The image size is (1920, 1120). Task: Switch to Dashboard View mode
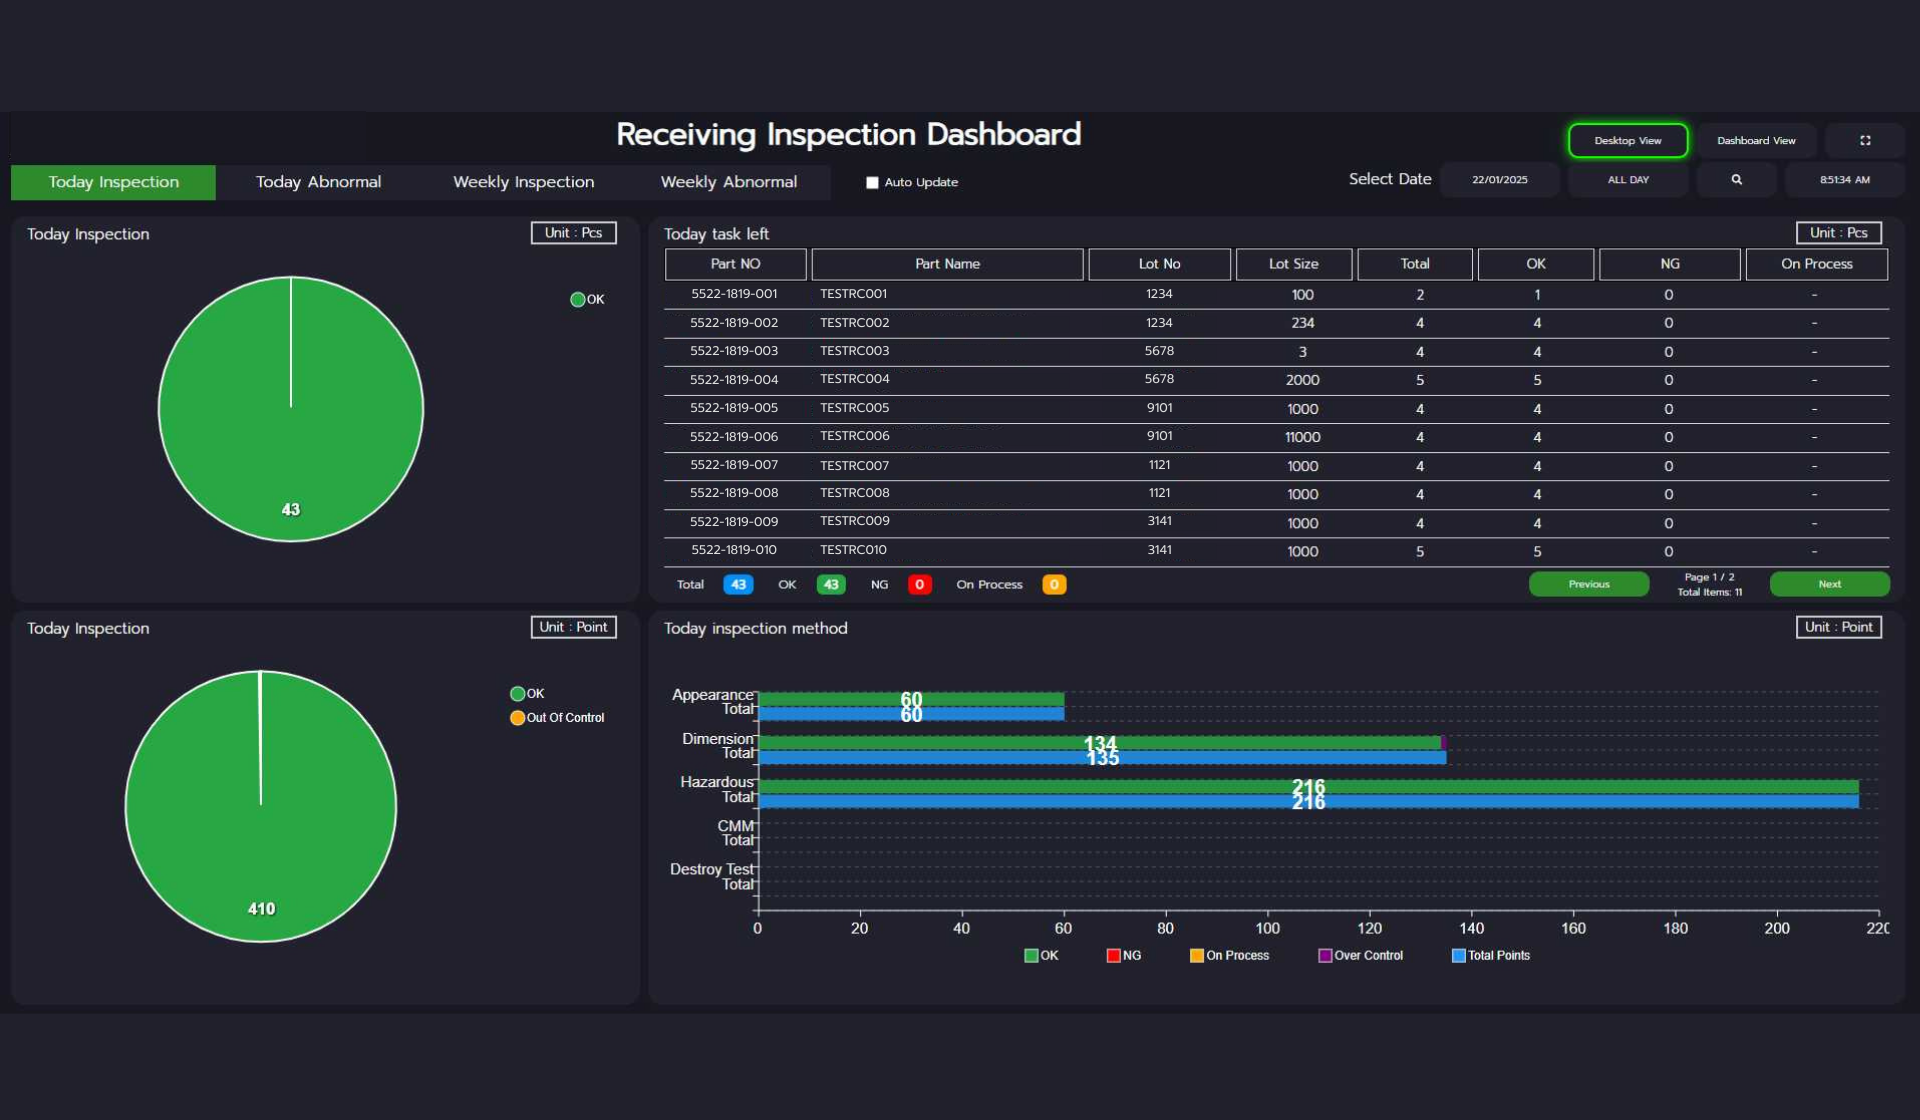[1755, 141]
